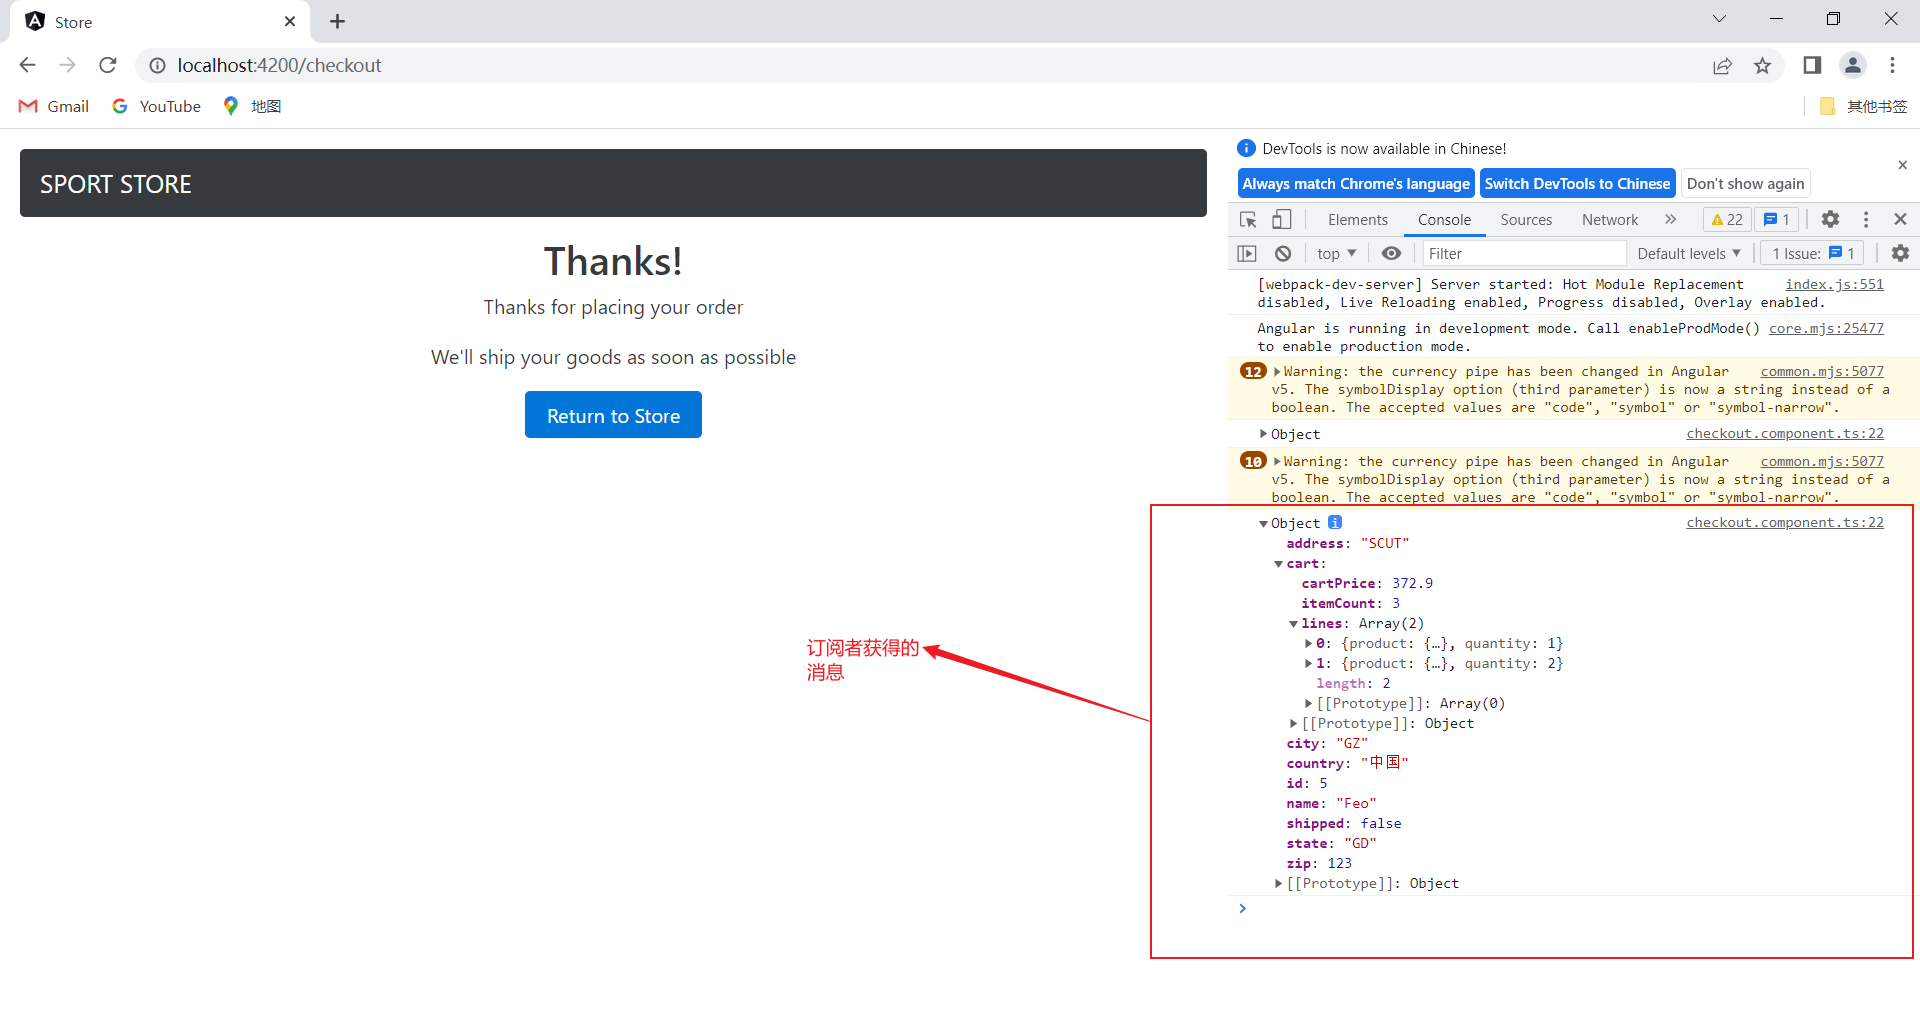Image resolution: width=1920 pixels, height=1028 pixels.
Task: Click the SPORT STORE brand title
Action: (116, 184)
